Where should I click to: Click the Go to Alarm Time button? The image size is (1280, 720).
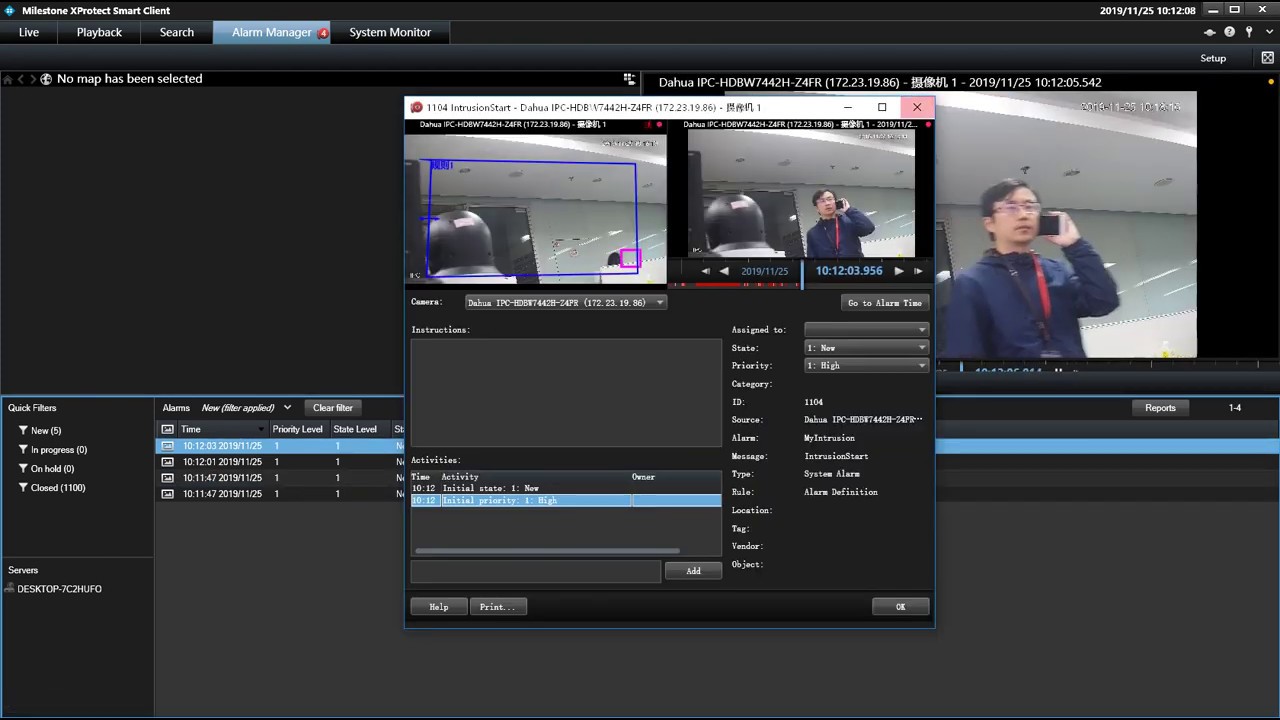[x=885, y=303]
